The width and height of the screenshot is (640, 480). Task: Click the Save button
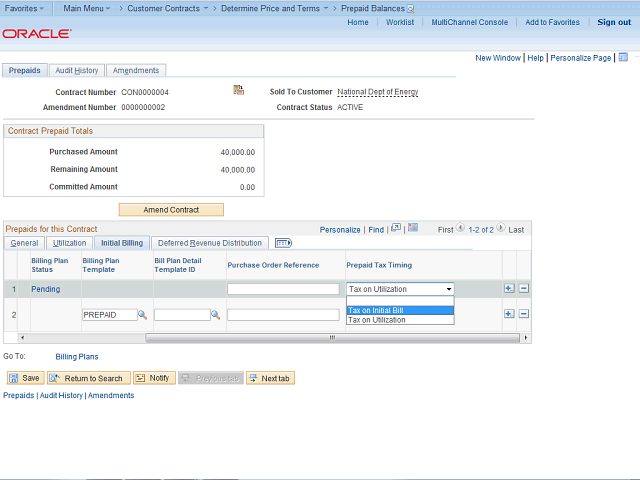point(24,378)
